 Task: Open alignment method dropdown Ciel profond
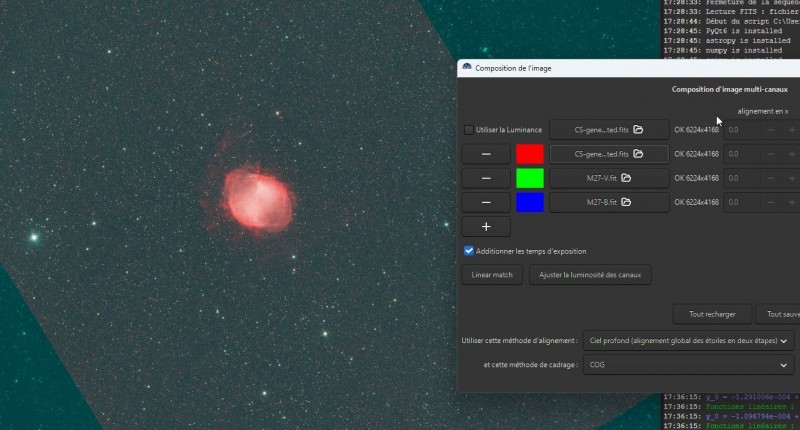(688, 341)
